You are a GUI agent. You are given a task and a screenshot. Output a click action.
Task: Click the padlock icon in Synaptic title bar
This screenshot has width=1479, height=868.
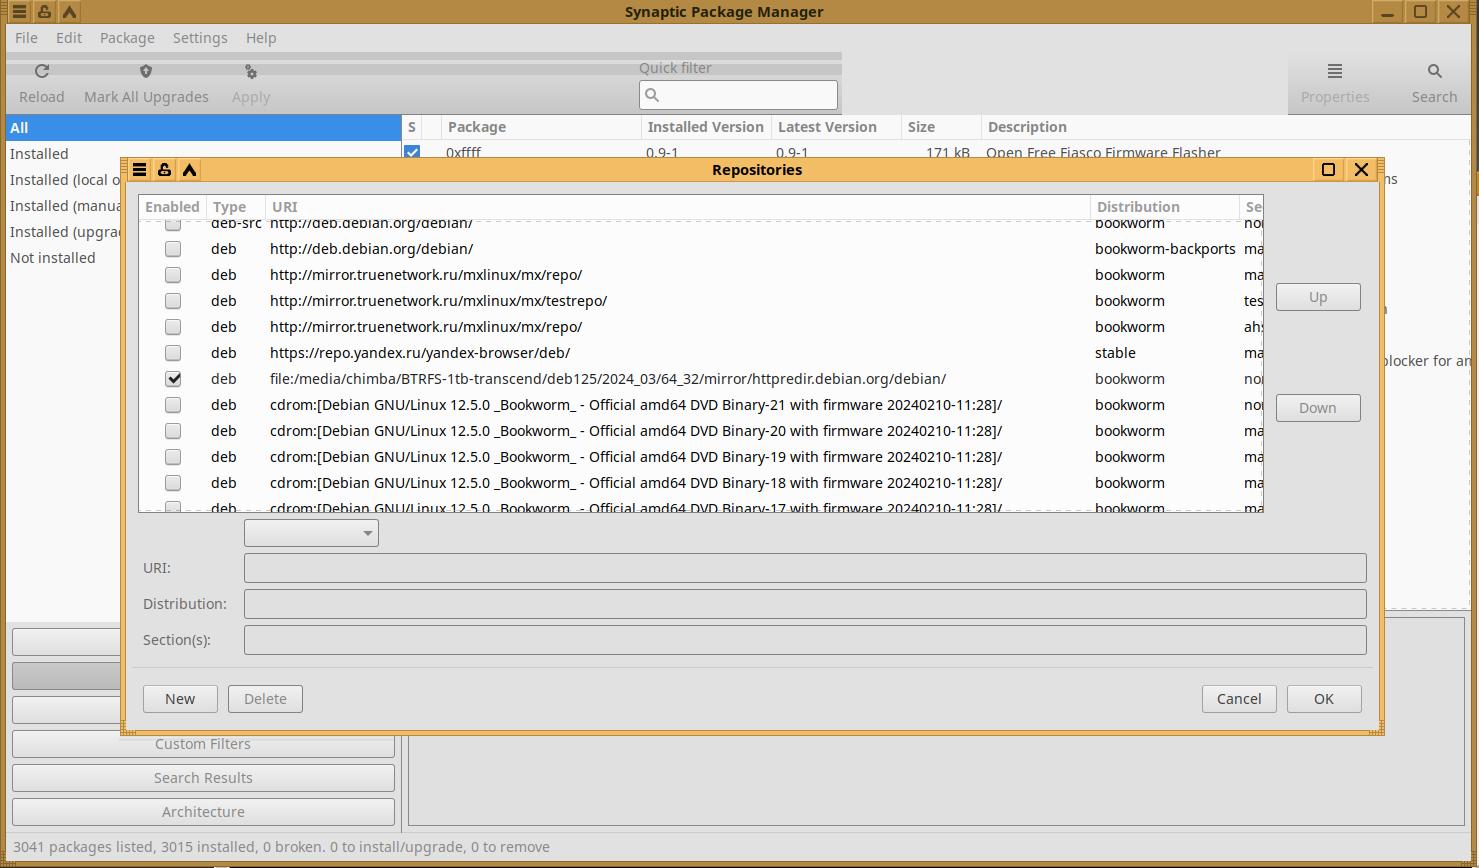coord(44,12)
